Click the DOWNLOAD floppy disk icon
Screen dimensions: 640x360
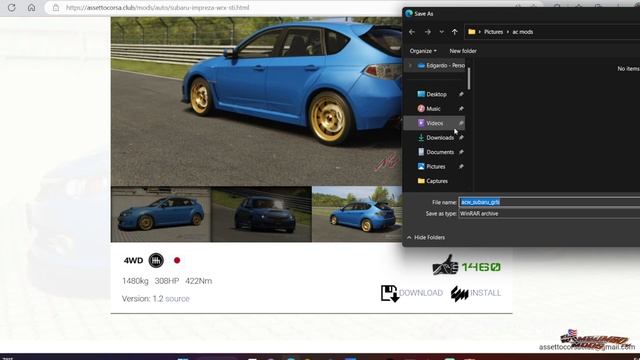click(x=390, y=293)
